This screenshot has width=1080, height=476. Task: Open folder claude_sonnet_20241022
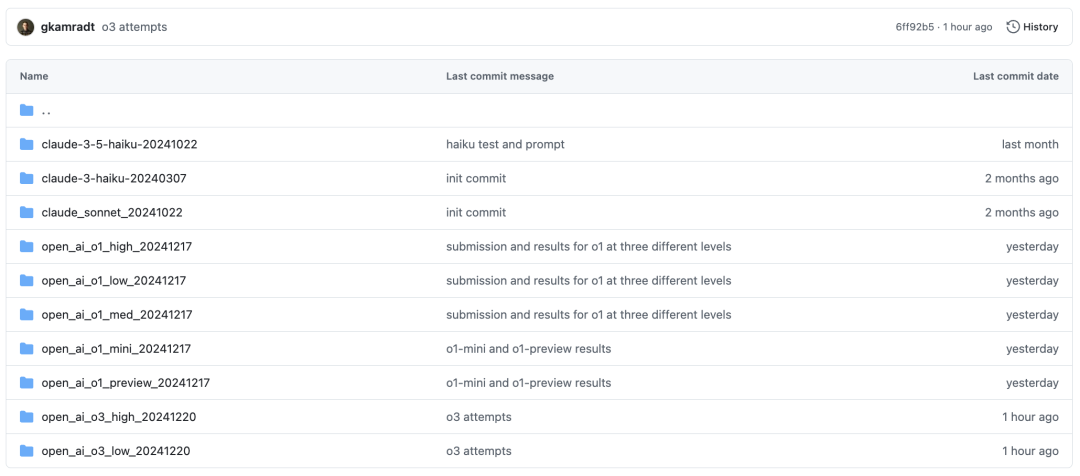[x=112, y=212]
